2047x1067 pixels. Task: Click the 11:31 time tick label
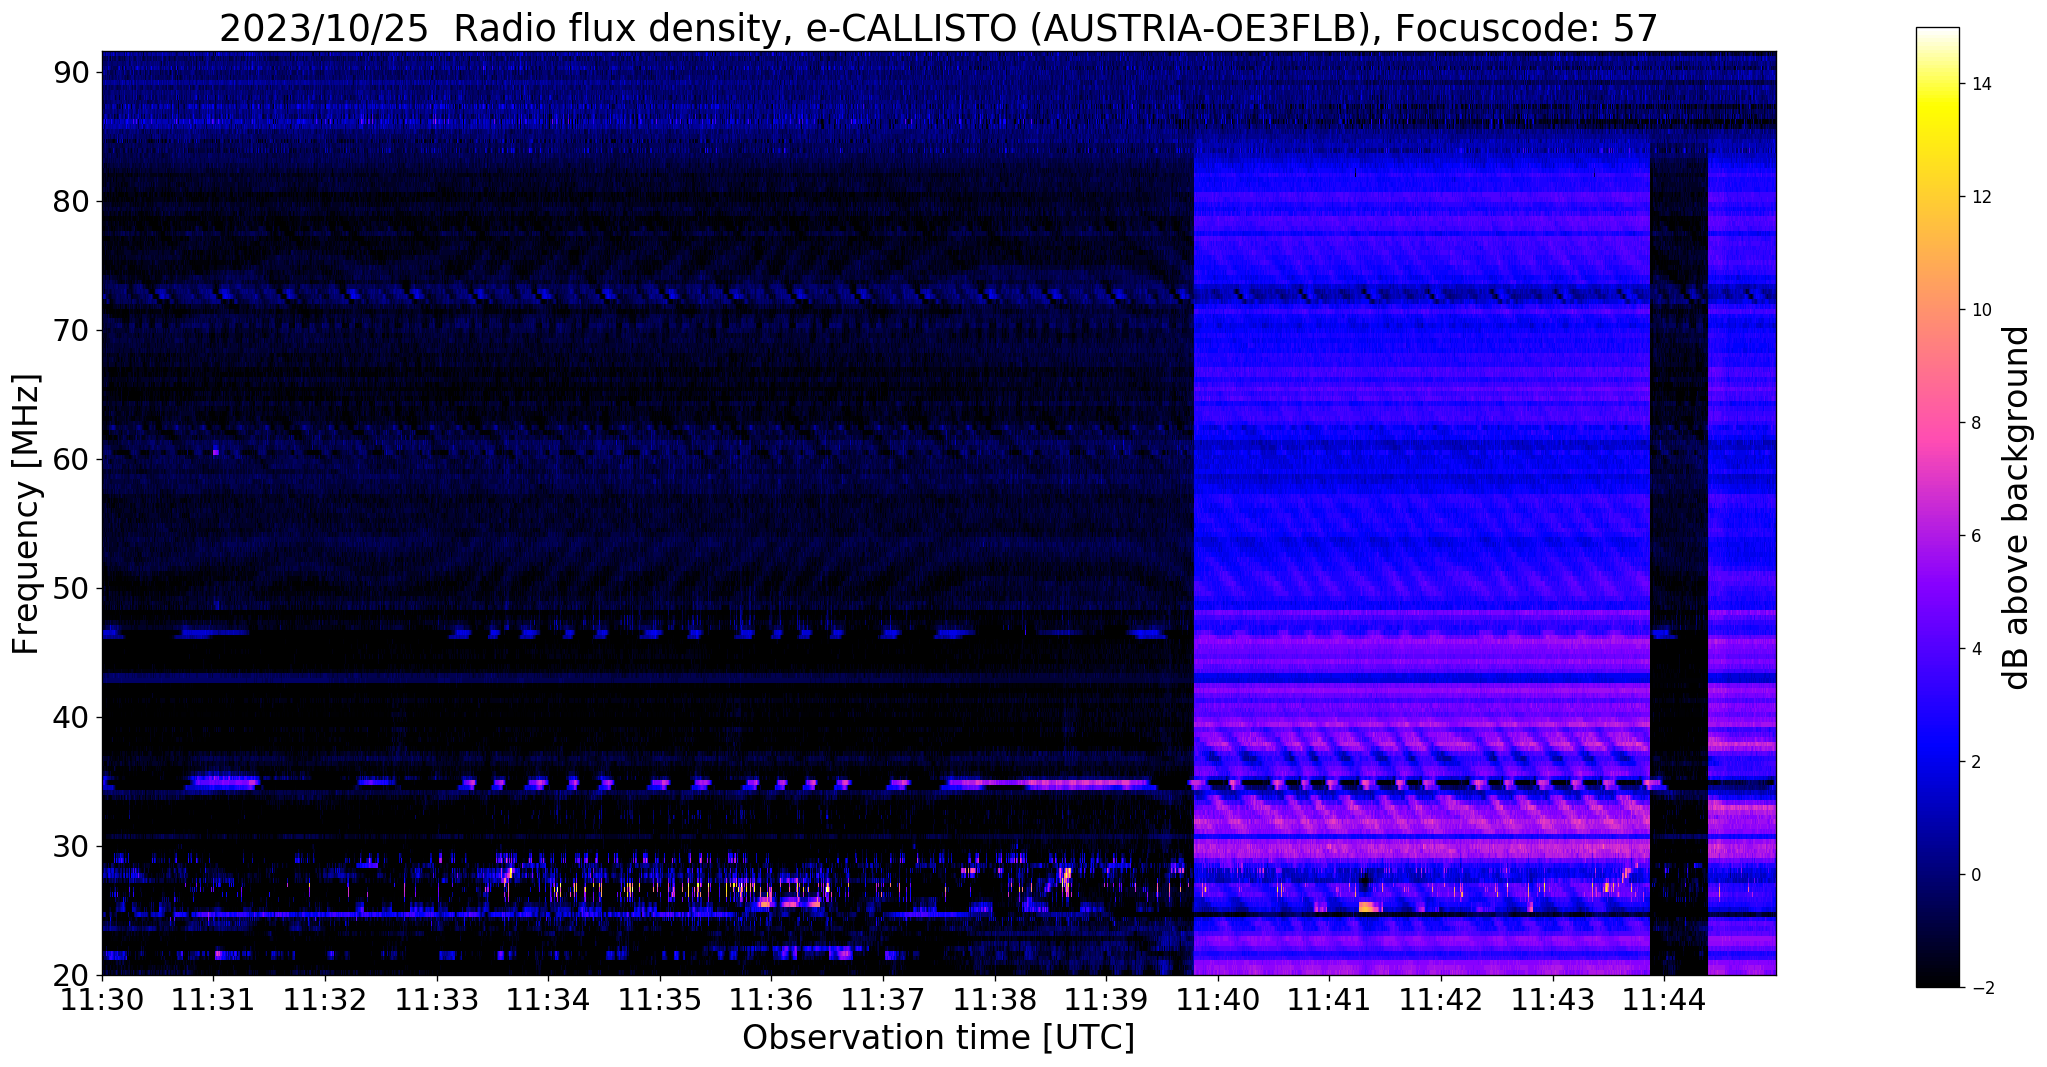click(213, 999)
